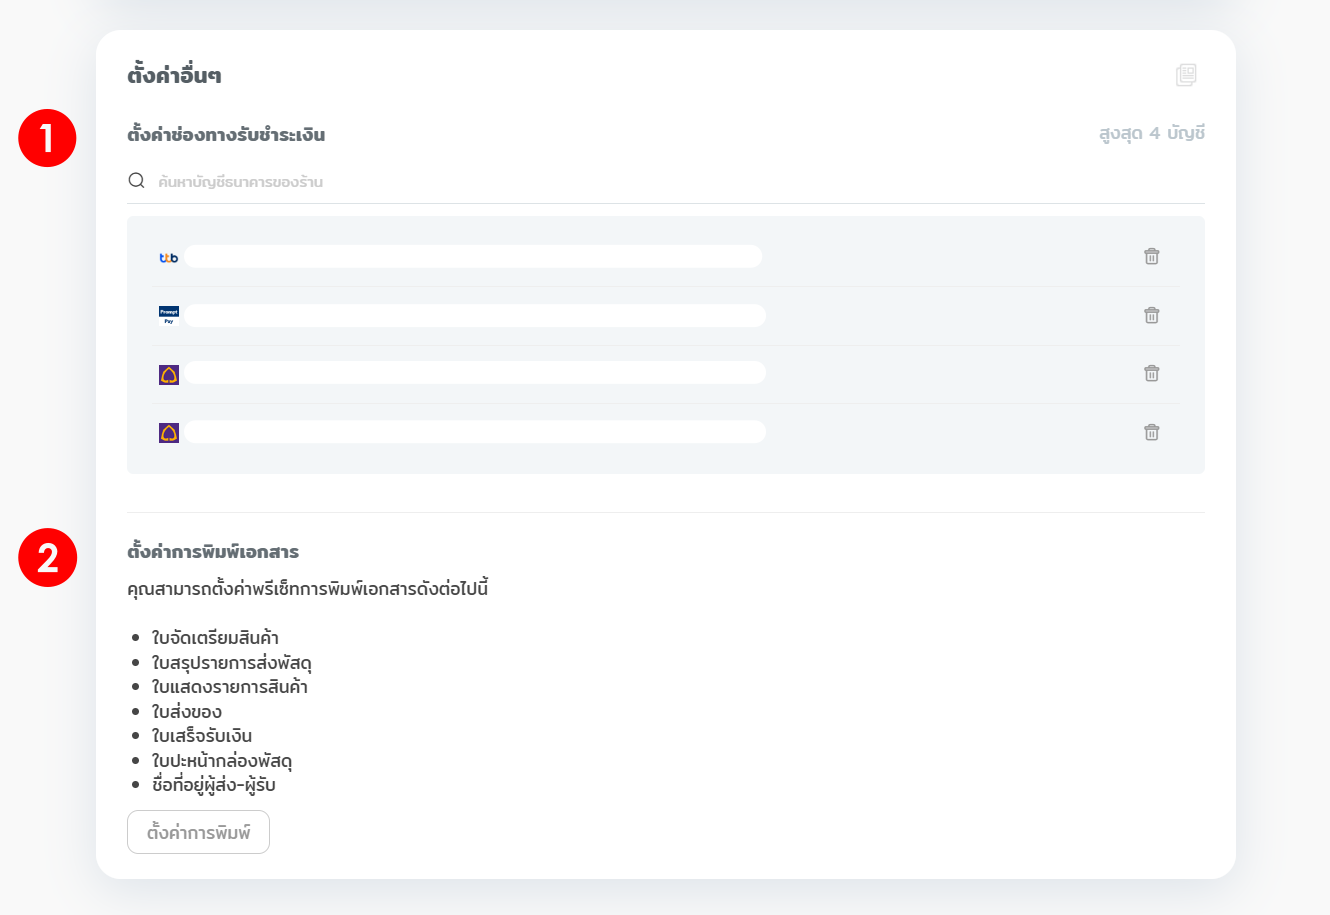Click the ใบจัดเตรียมสินค้า list item
The image size is (1330, 915).
pos(215,638)
